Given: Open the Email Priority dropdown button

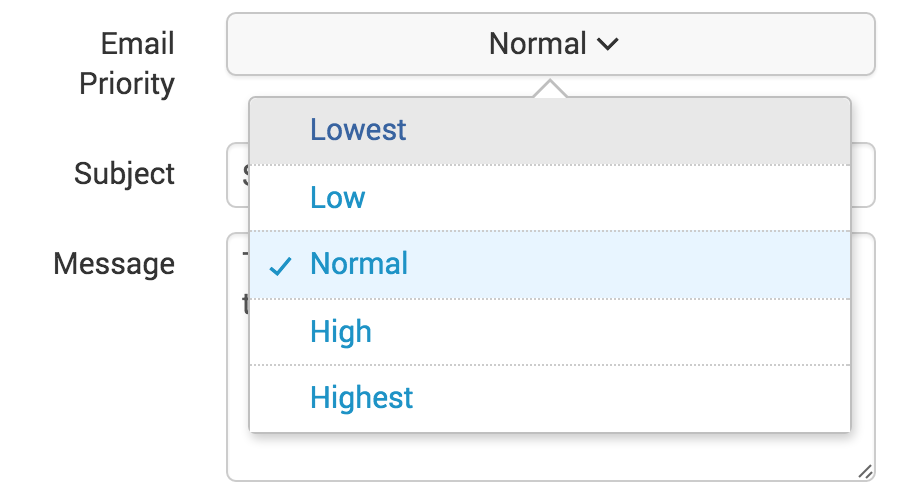Looking at the screenshot, I should [551, 44].
